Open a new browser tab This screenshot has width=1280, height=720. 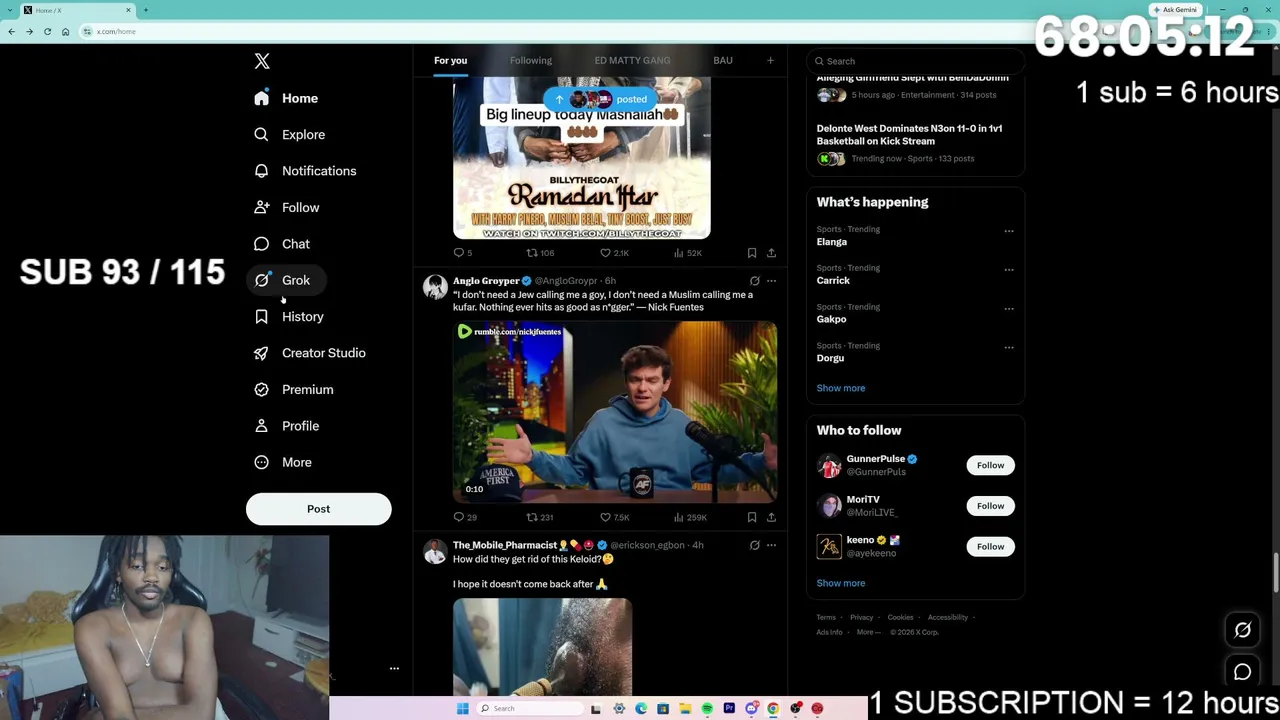point(145,10)
